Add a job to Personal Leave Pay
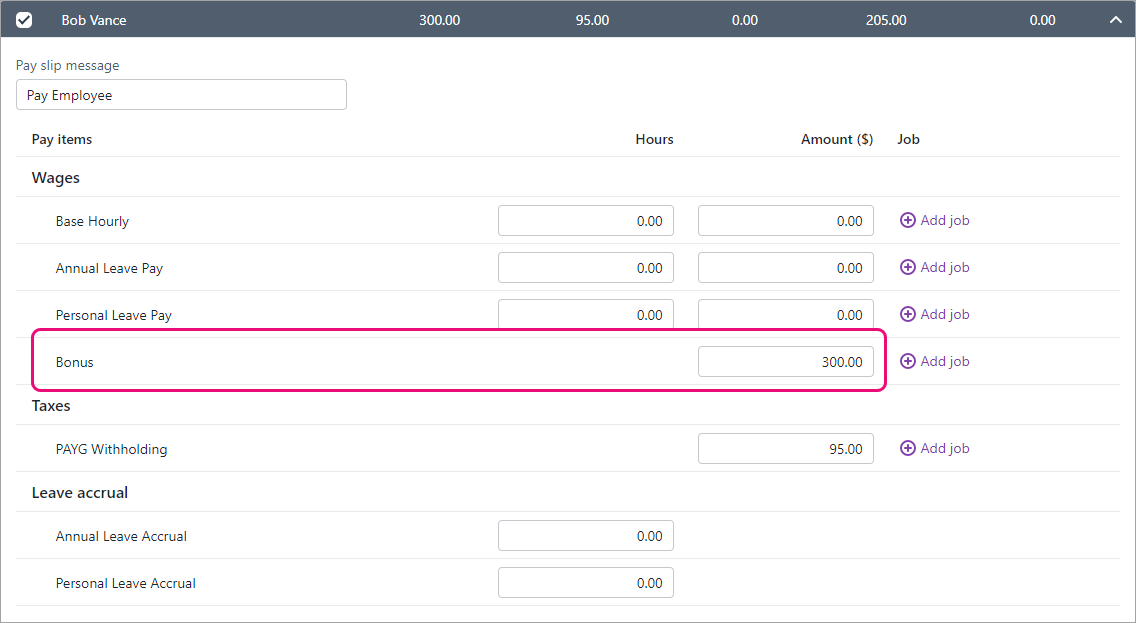Image resolution: width=1136 pixels, height=623 pixels. [934, 314]
